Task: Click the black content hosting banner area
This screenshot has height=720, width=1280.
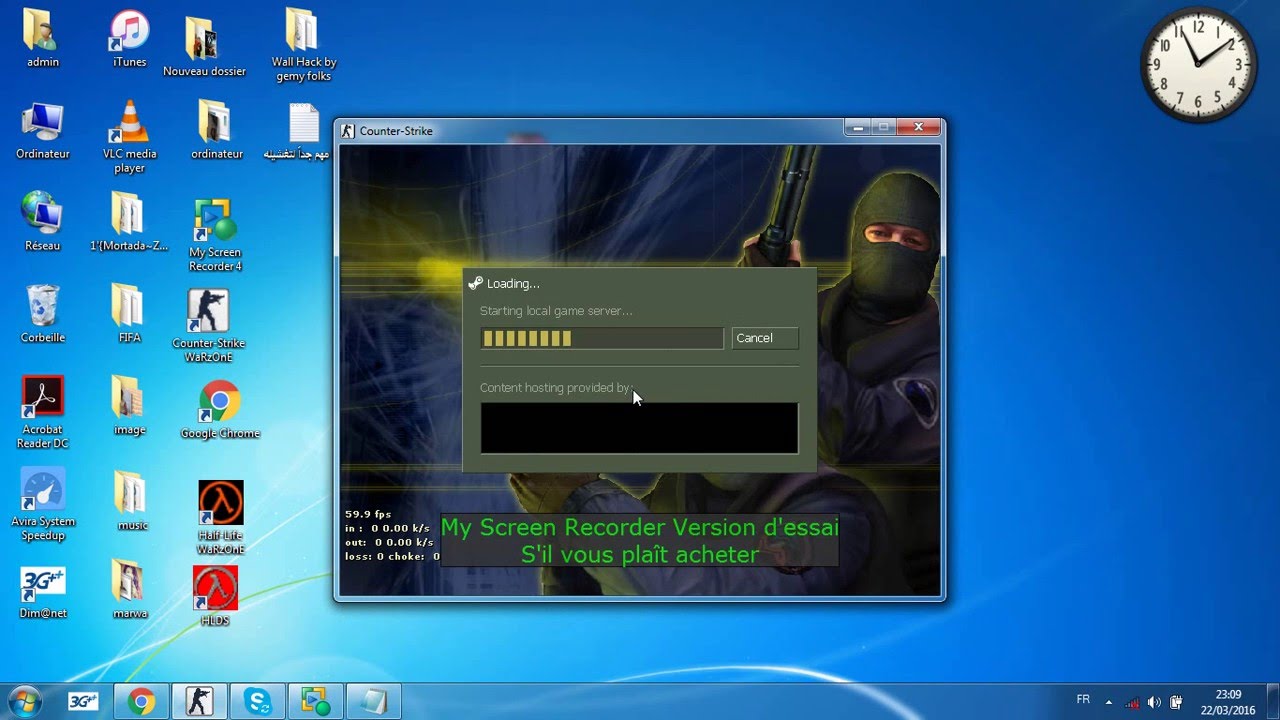Action: point(639,428)
